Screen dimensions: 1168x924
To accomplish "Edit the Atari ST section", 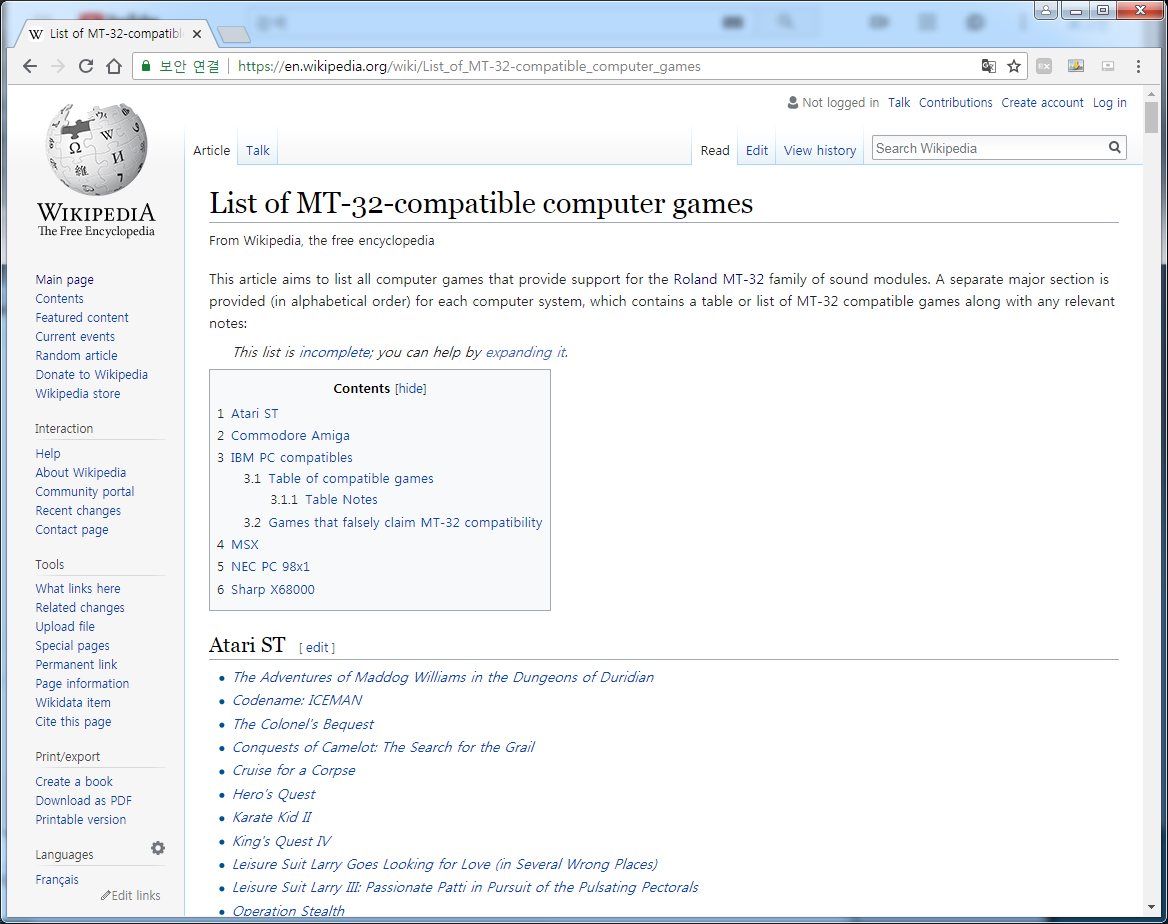I will [317, 648].
